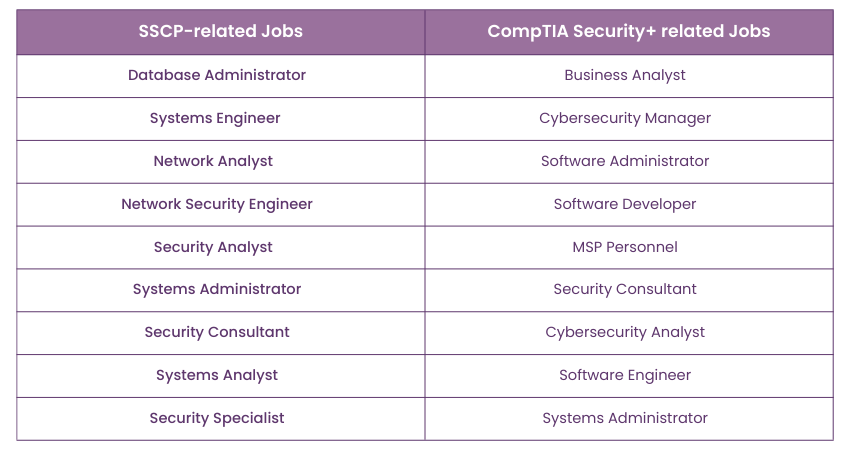This screenshot has height=450, width=850.
Task: Select the Software Administrator cell
Action: [x=625, y=161]
